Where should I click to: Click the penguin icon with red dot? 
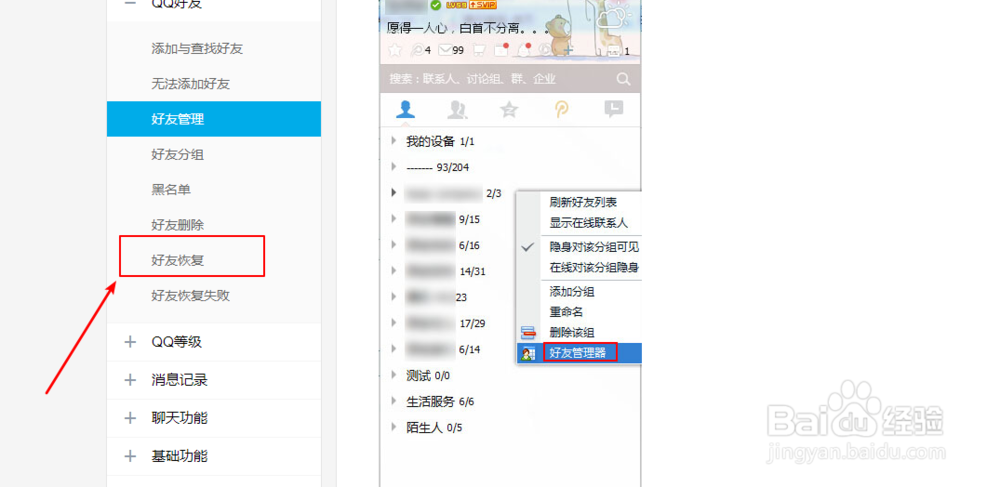pos(525,49)
